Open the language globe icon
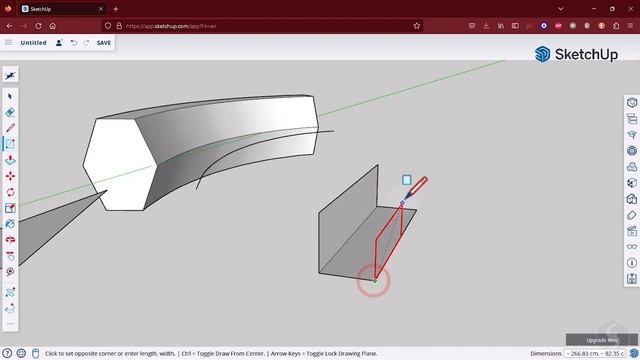Screen dimensions: 640x360 pos(21,353)
